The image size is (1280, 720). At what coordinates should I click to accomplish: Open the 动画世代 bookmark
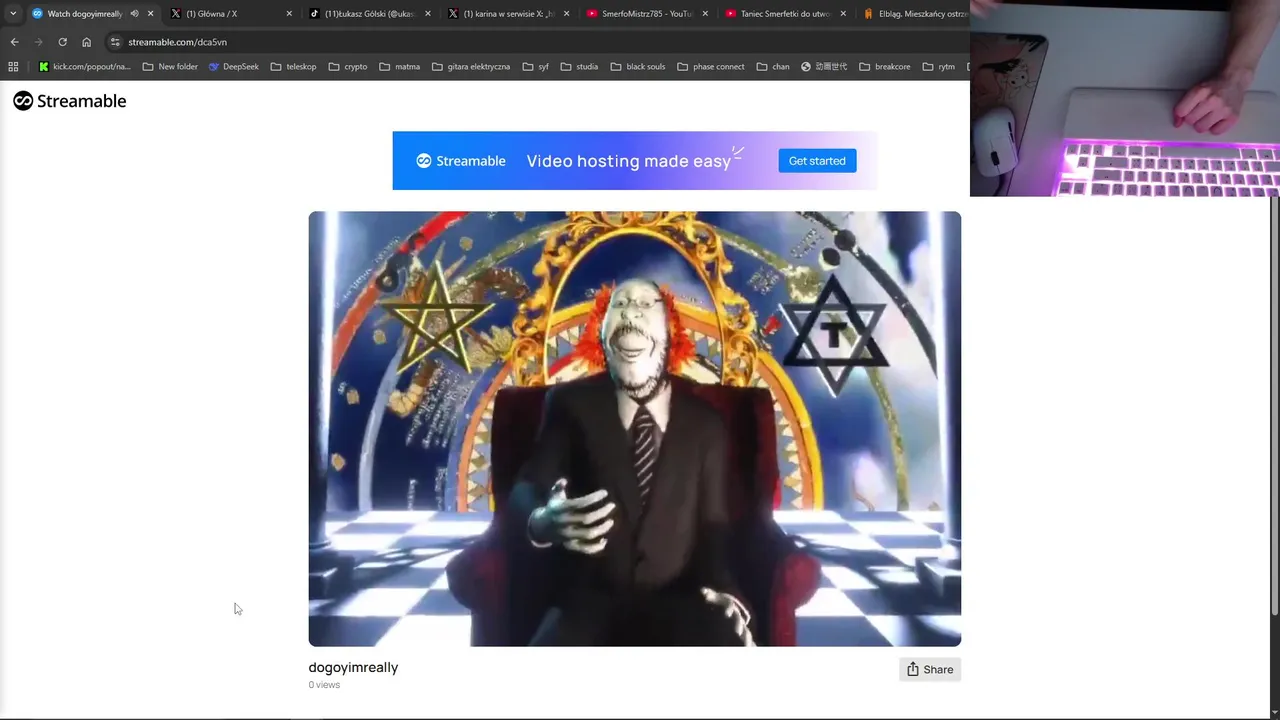pyautogui.click(x=824, y=67)
